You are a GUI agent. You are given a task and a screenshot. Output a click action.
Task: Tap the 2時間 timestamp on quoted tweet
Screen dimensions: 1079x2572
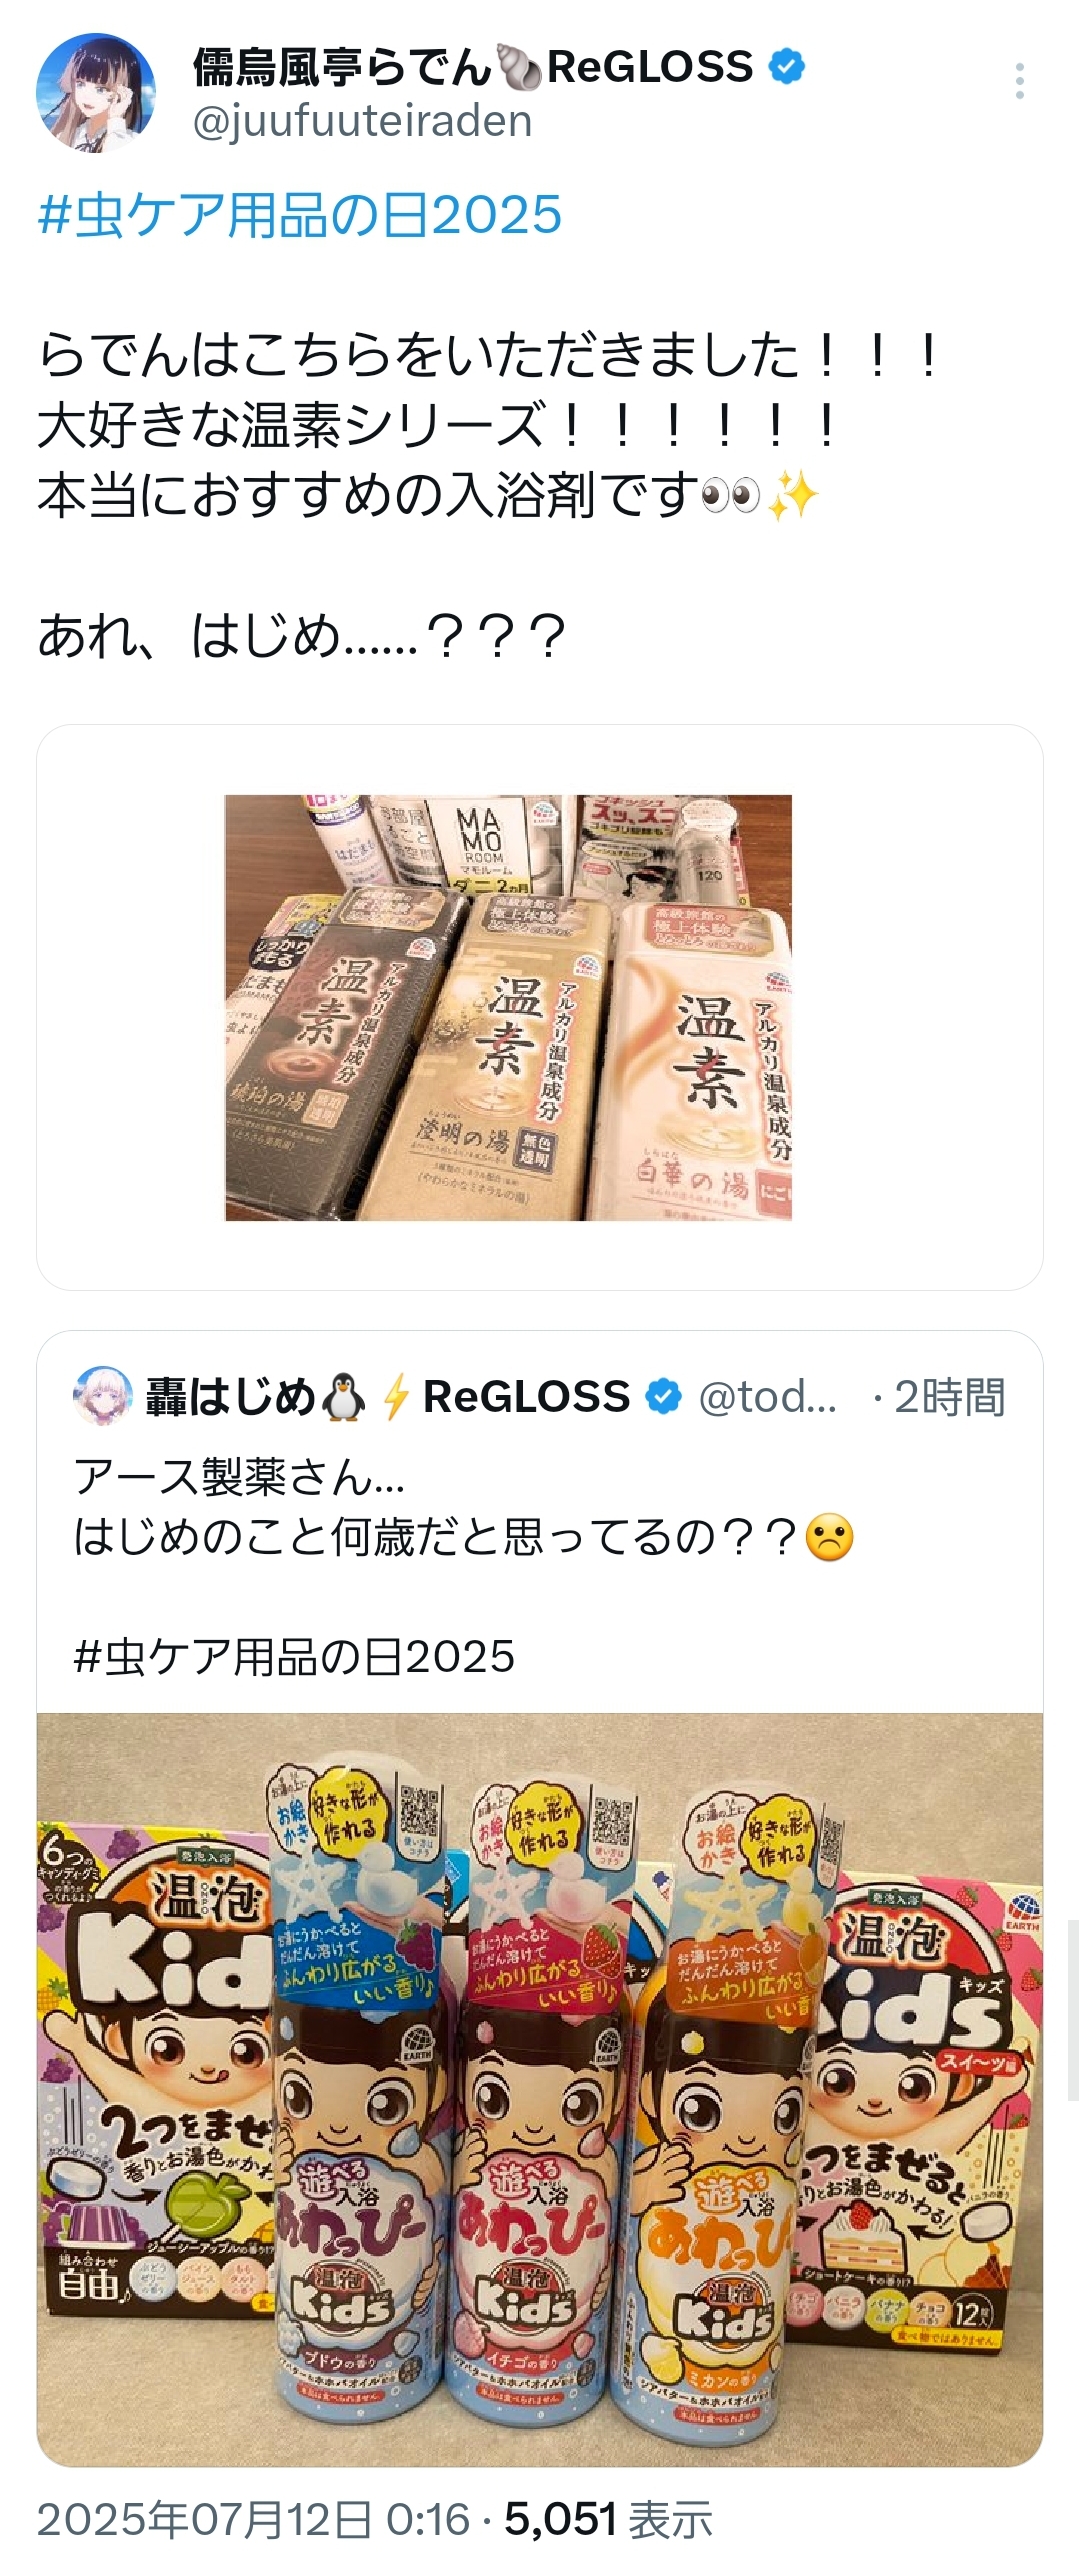949,1397
